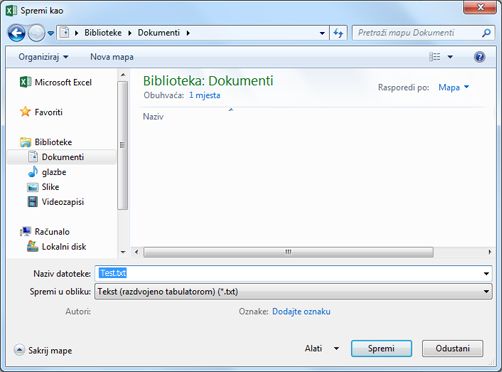This screenshot has height=372, width=502.
Task: Close the Spremi kao dialog
Action: click(480, 7)
